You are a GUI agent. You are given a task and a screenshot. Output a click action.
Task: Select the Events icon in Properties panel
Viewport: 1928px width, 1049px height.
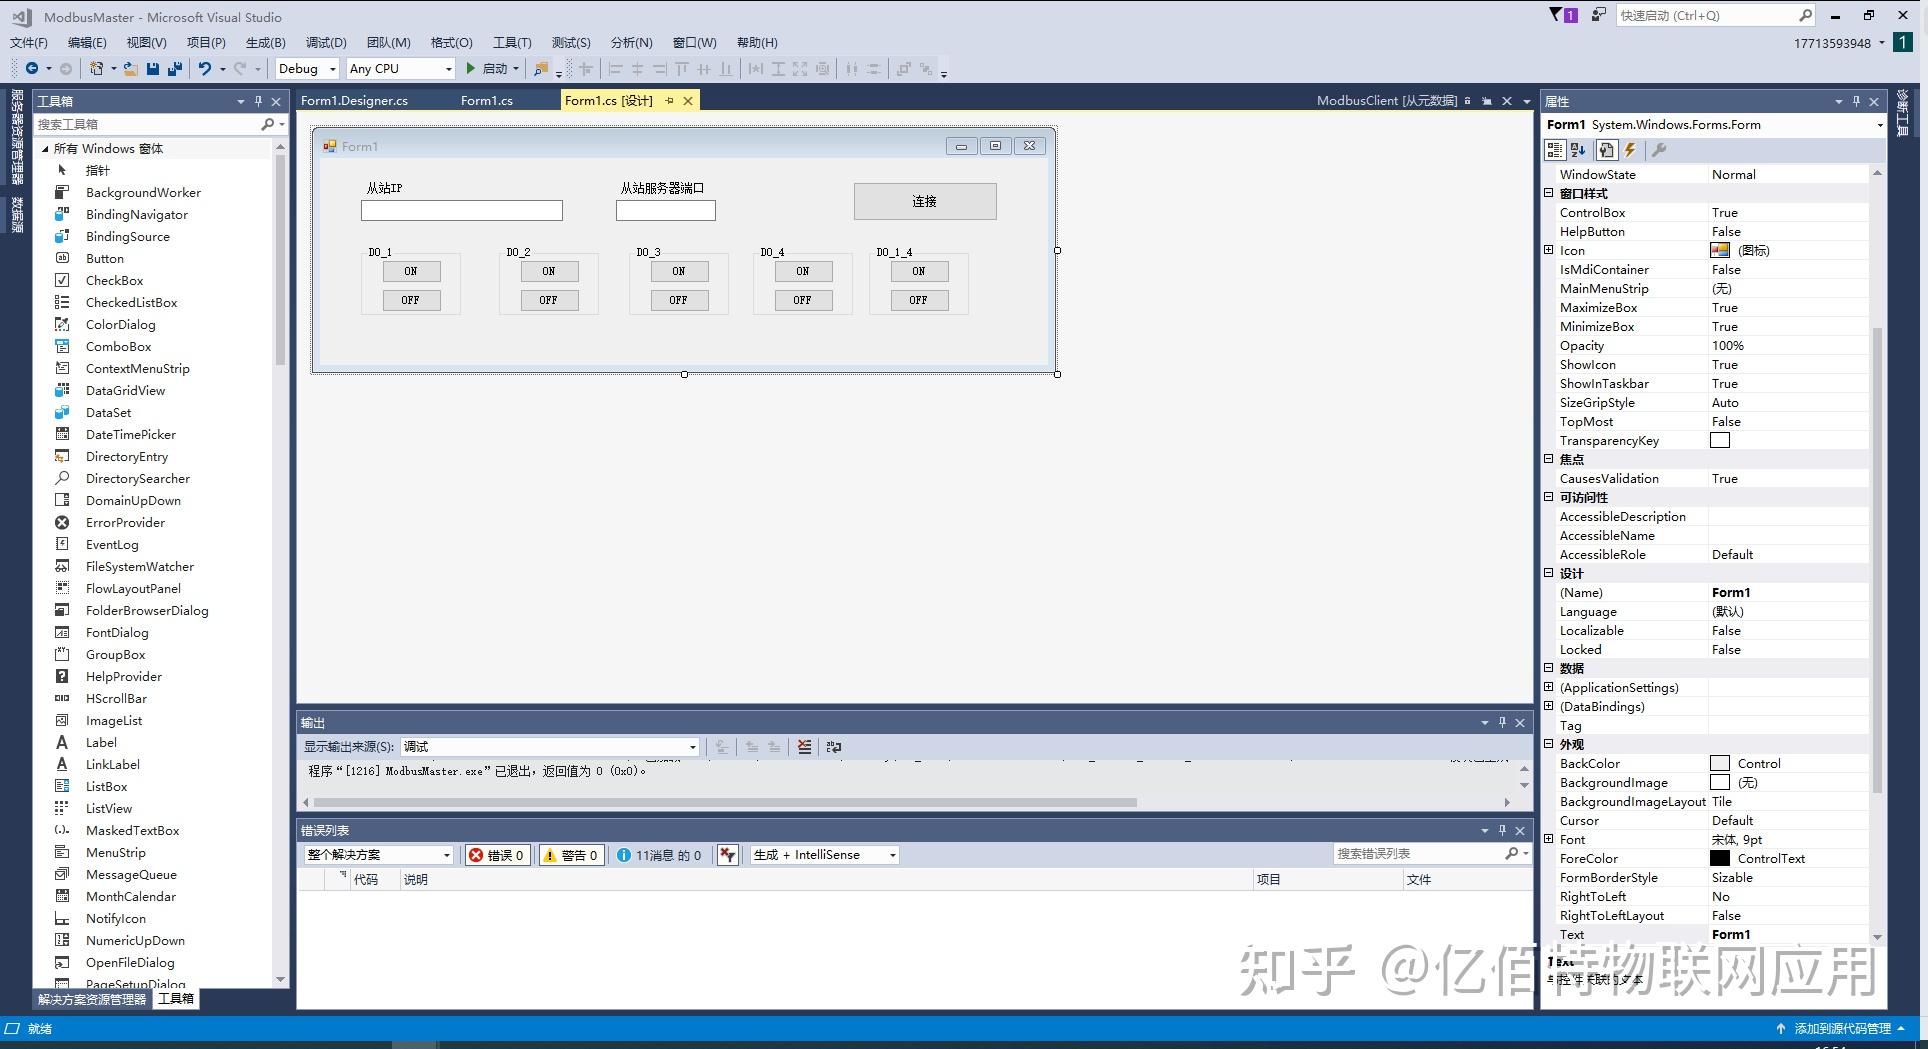coord(1630,150)
